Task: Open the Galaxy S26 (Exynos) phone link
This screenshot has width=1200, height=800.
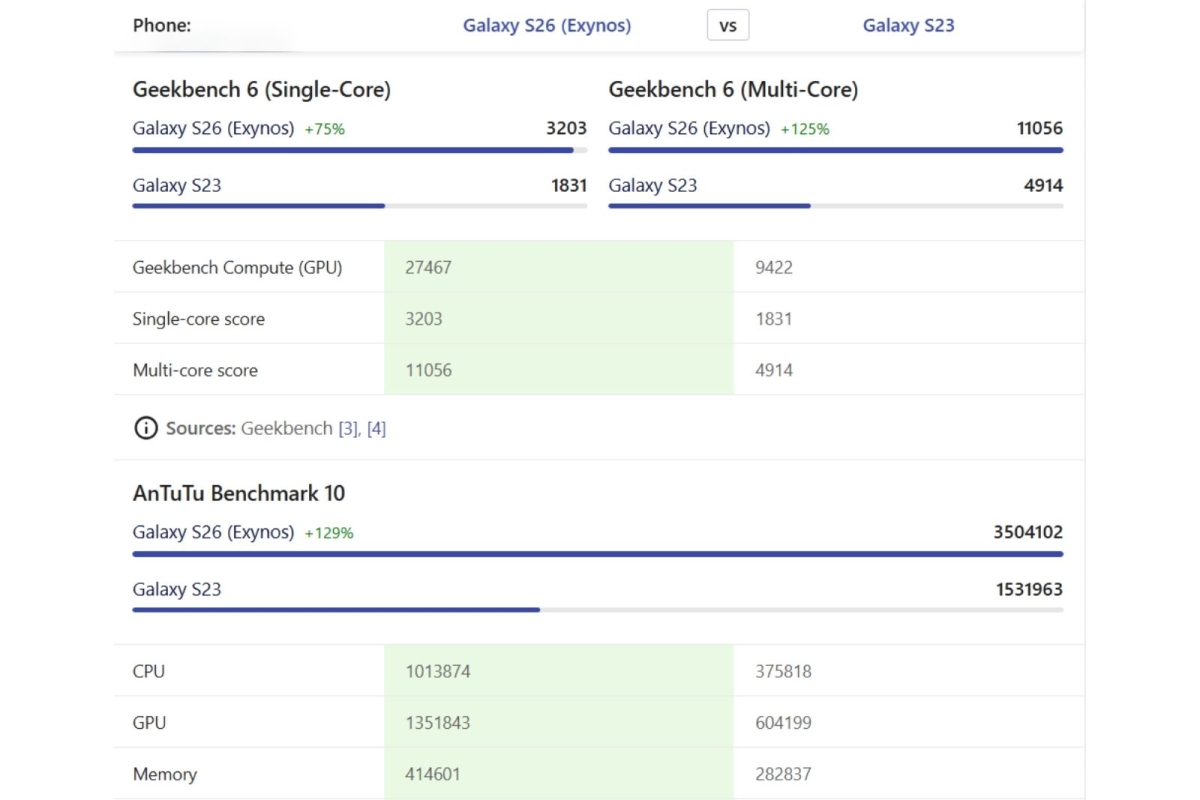Action: click(x=546, y=26)
